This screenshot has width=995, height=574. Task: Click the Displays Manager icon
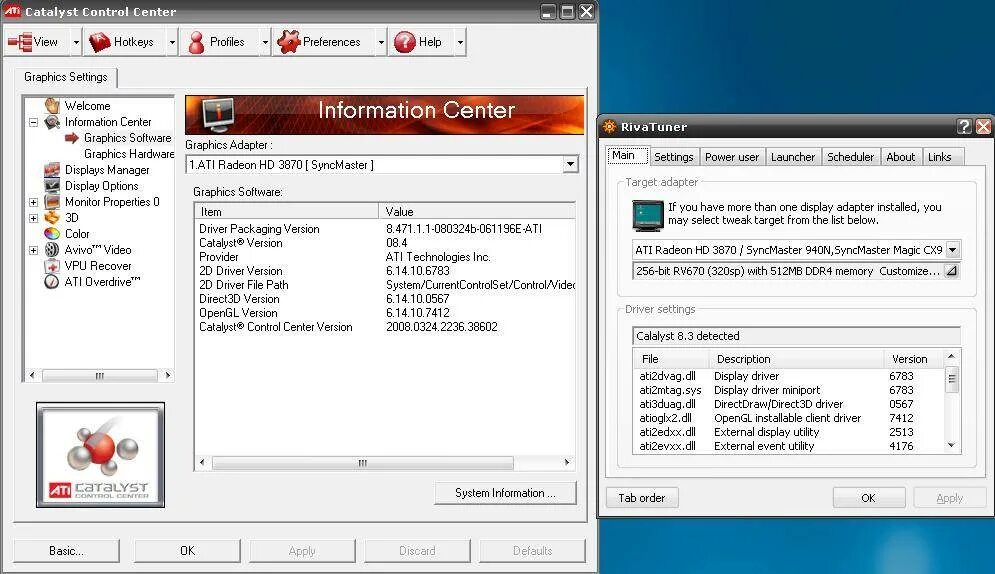(52, 169)
